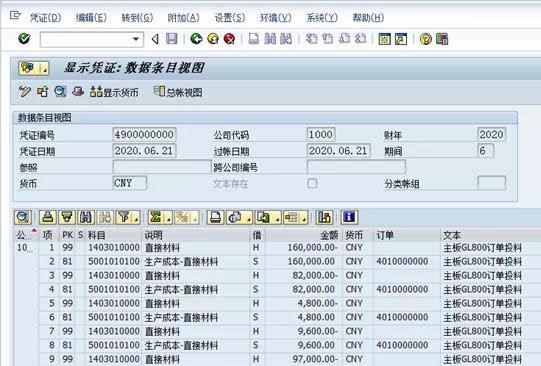The width and height of the screenshot is (541, 366).
Task: Click the Find binoculars icon in top toolbar
Action: [x=270, y=39]
